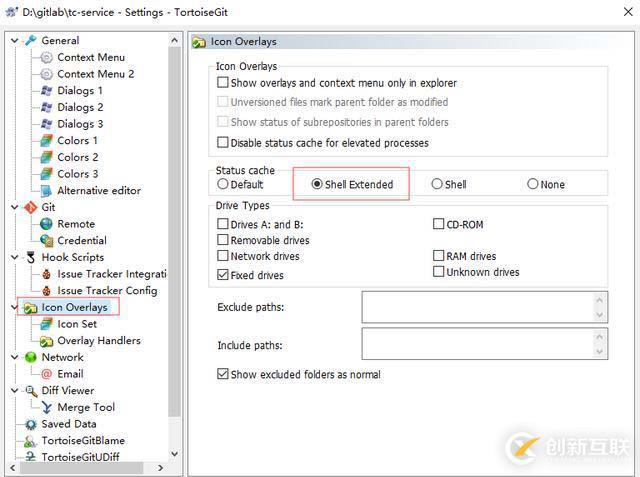This screenshot has width=640, height=477.
Task: Click the Context Menu 2 gear icon
Action: [47, 74]
